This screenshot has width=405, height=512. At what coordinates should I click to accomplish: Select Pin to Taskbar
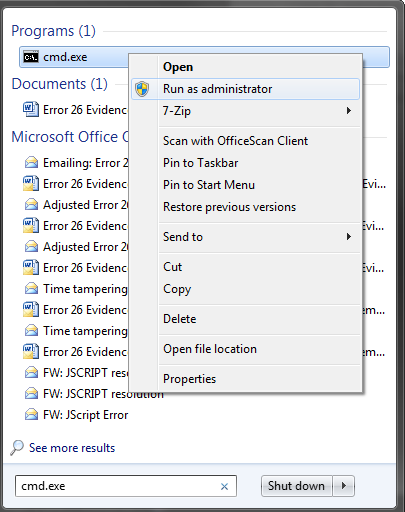(x=200, y=163)
